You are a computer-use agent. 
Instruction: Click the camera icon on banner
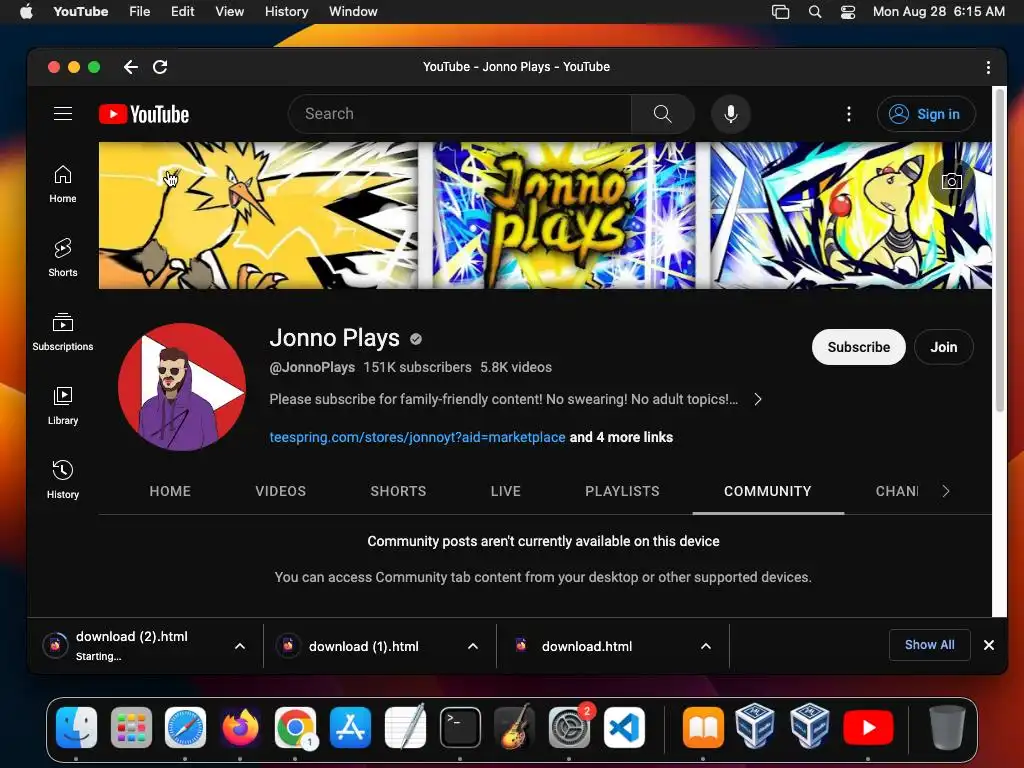[x=952, y=181]
